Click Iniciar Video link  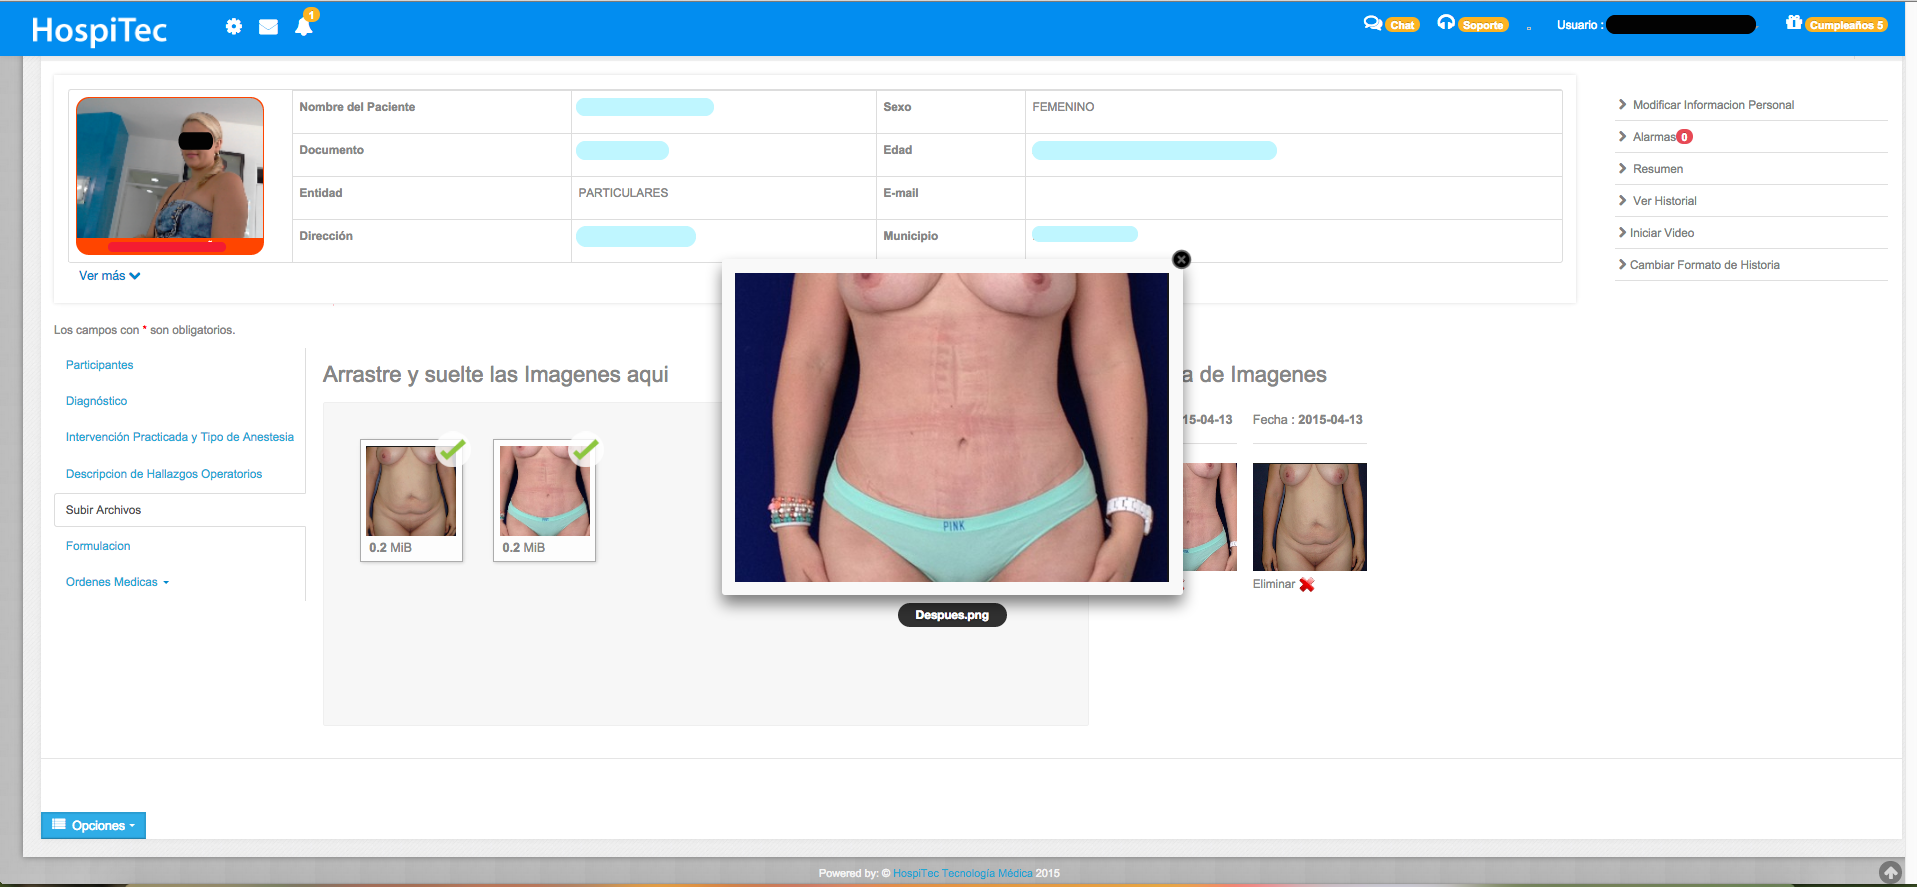click(x=1661, y=233)
